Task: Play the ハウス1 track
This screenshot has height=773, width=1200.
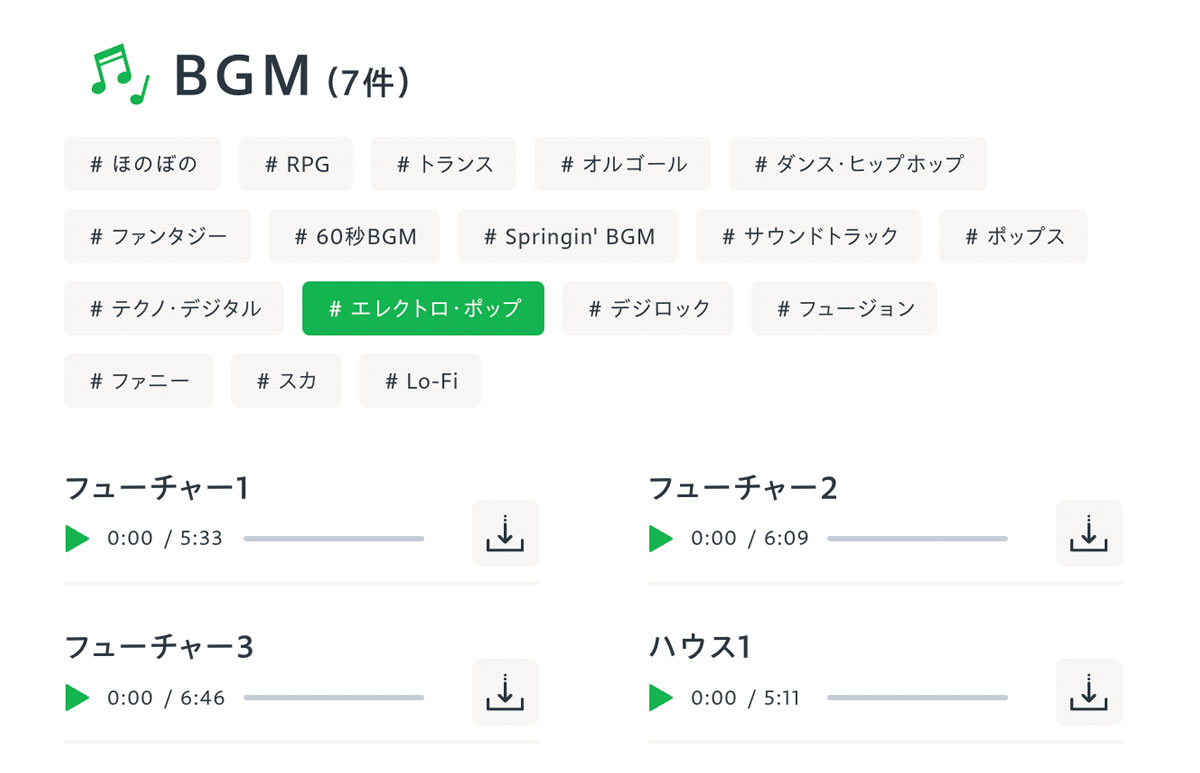Action: 660,697
